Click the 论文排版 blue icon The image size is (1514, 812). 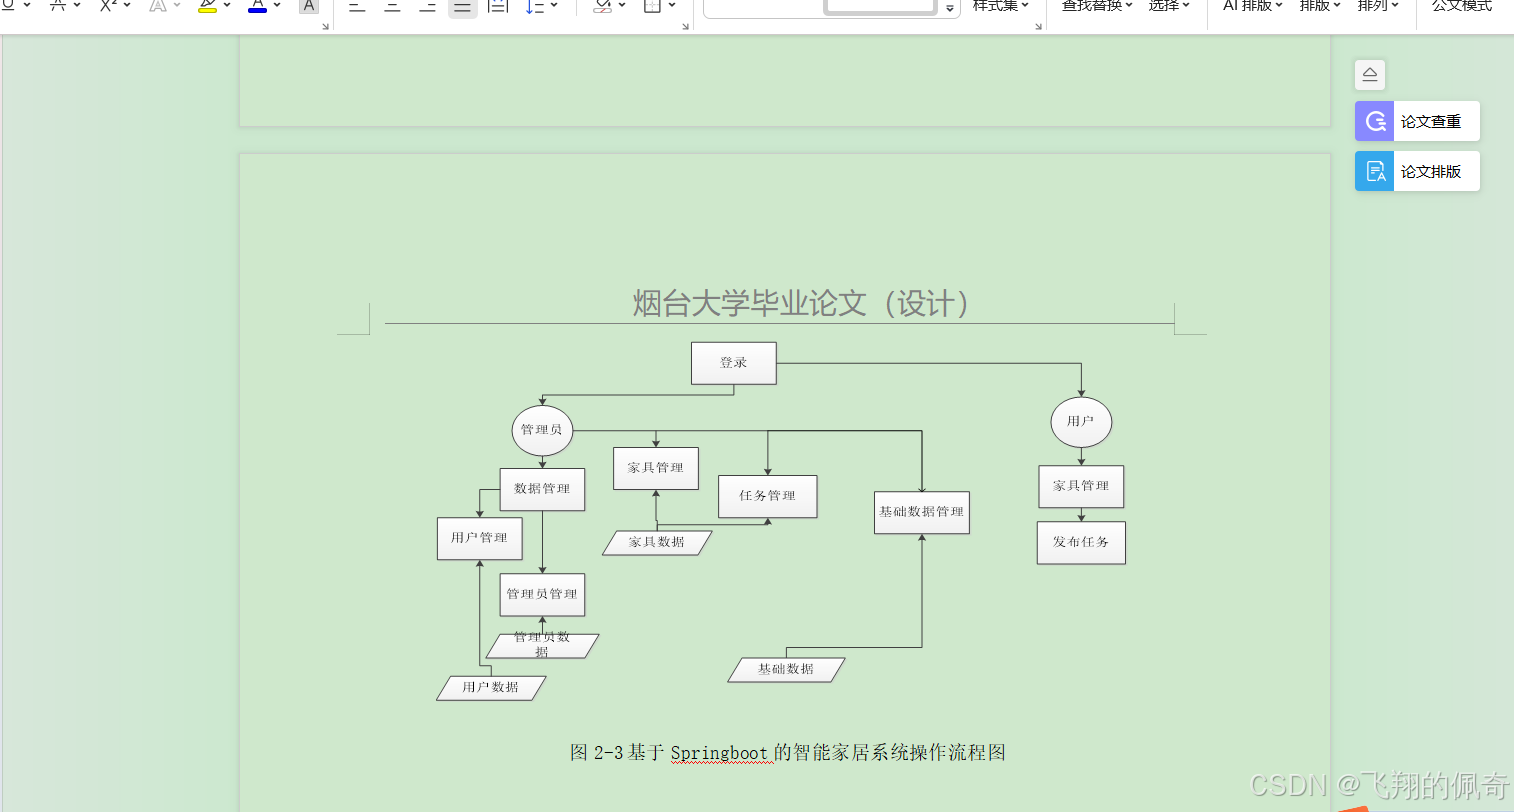1375,171
